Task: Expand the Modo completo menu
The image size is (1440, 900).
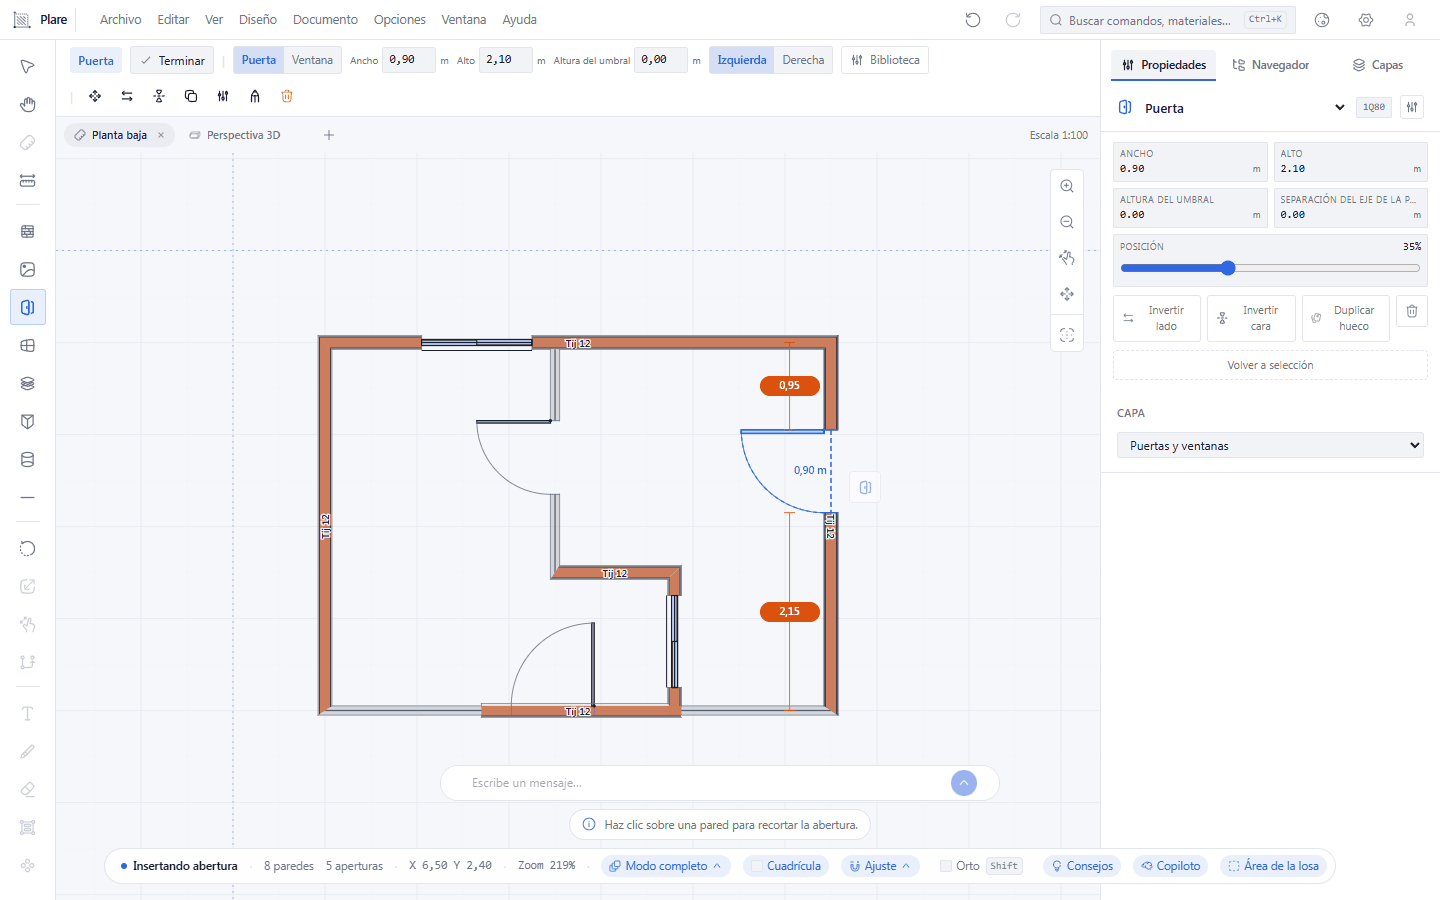Action: [x=666, y=866]
